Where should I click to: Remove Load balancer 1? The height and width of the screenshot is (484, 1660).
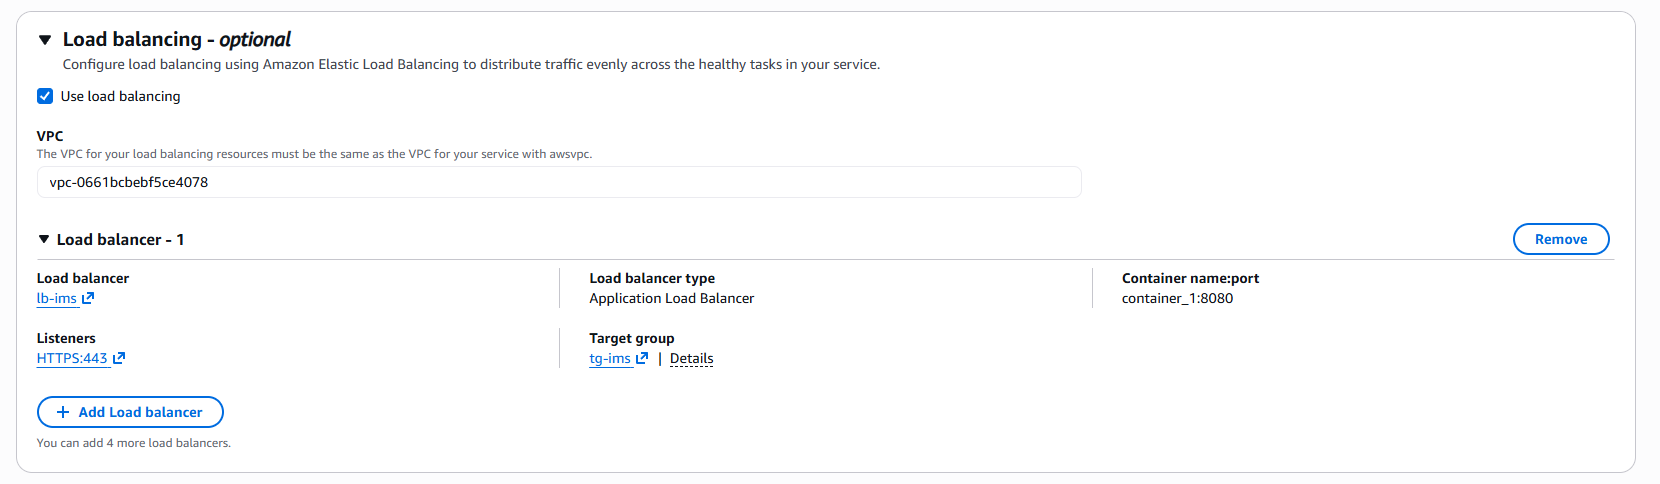pos(1560,239)
